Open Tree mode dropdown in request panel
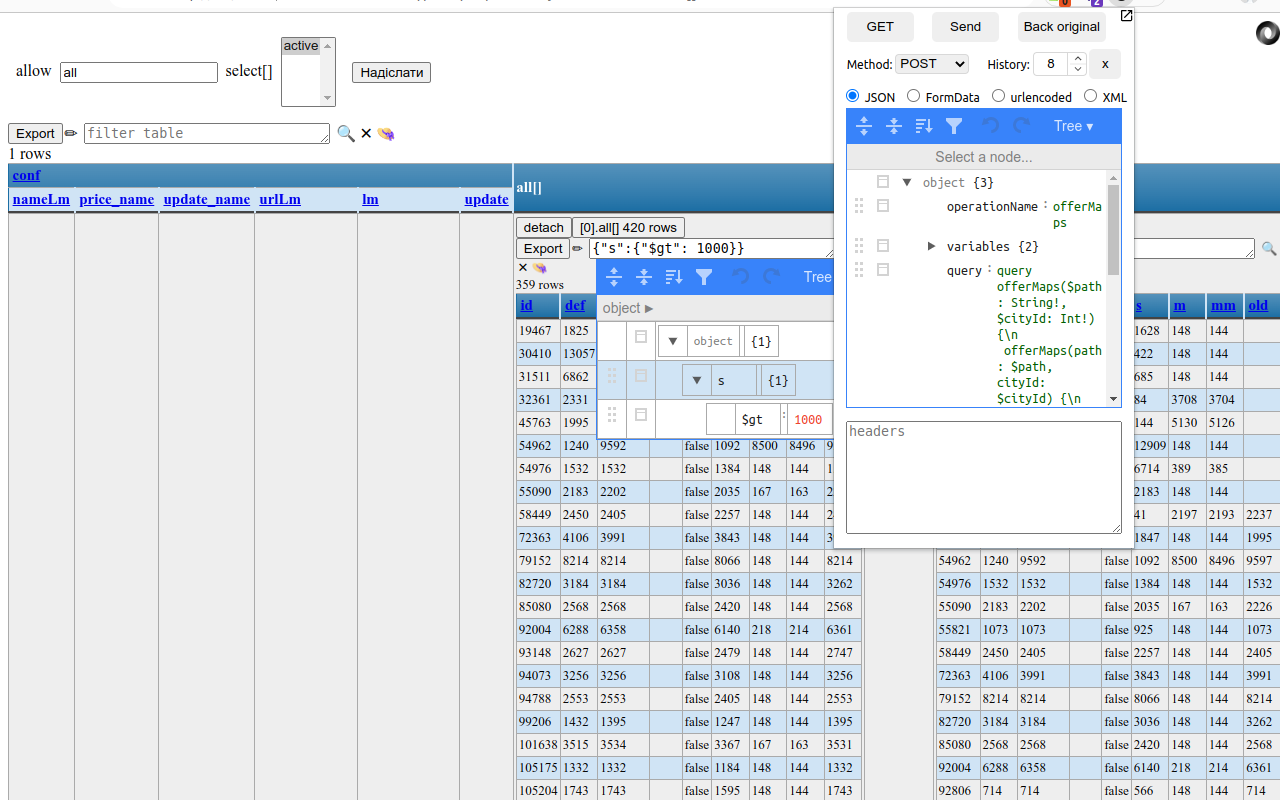 pyautogui.click(x=1074, y=126)
